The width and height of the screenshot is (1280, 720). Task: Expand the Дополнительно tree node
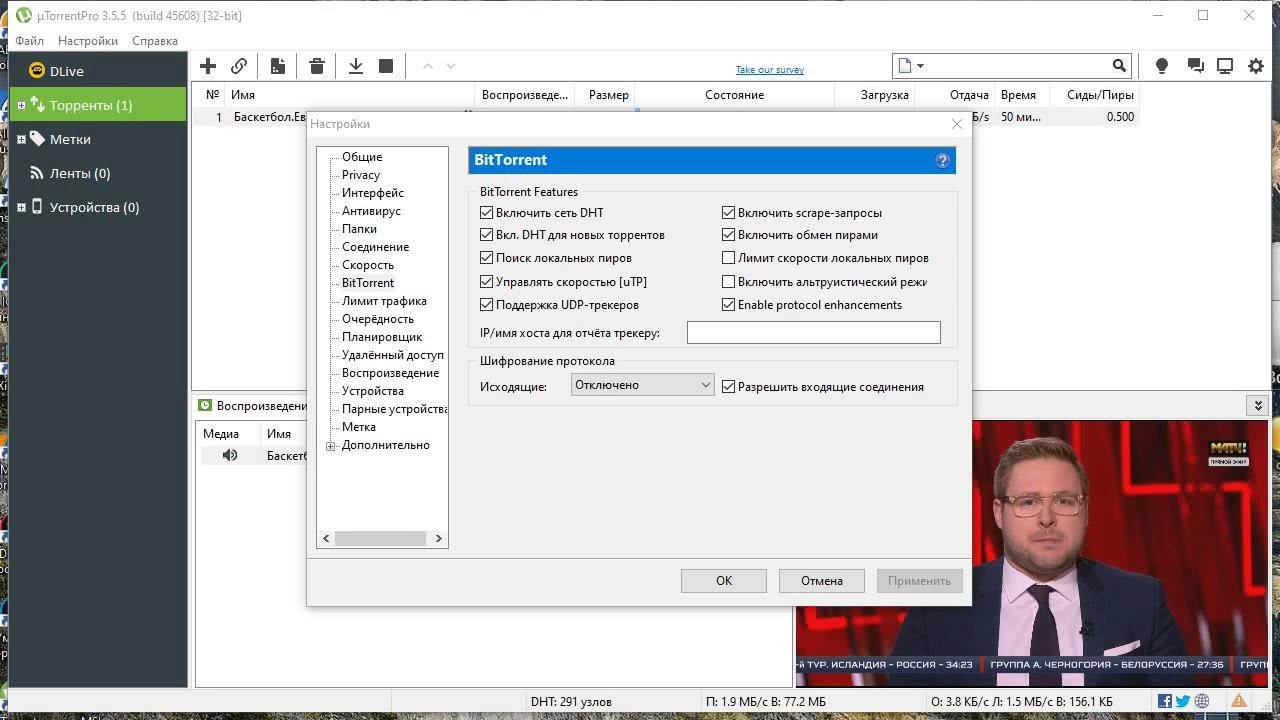pyautogui.click(x=331, y=446)
